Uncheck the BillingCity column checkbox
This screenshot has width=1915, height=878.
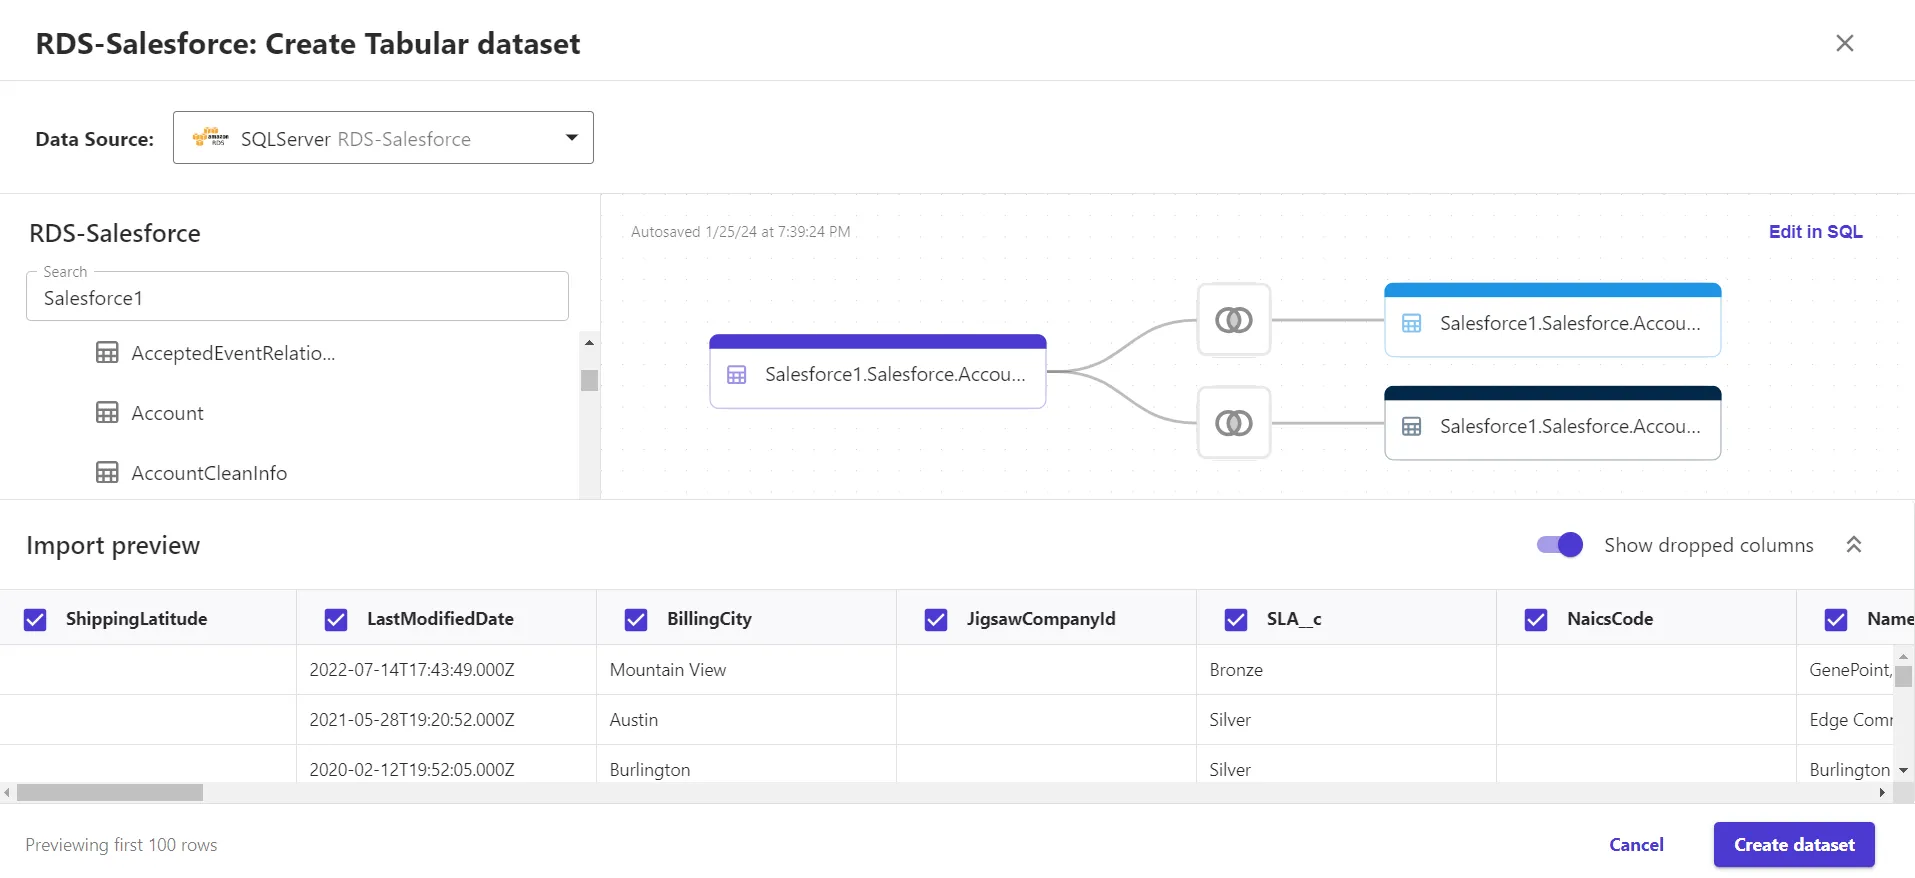click(636, 620)
